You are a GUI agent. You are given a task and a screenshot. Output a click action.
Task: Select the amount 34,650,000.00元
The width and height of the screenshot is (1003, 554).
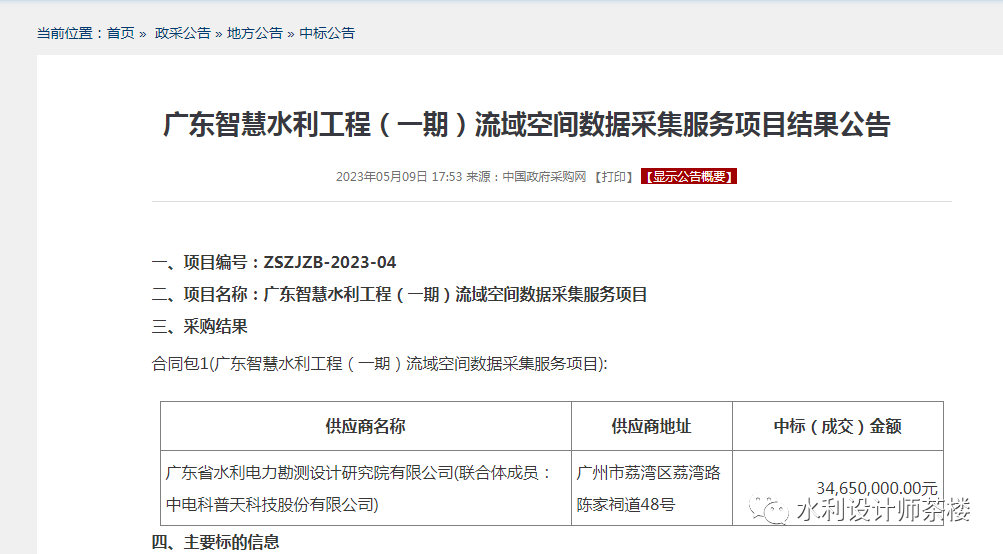876,489
